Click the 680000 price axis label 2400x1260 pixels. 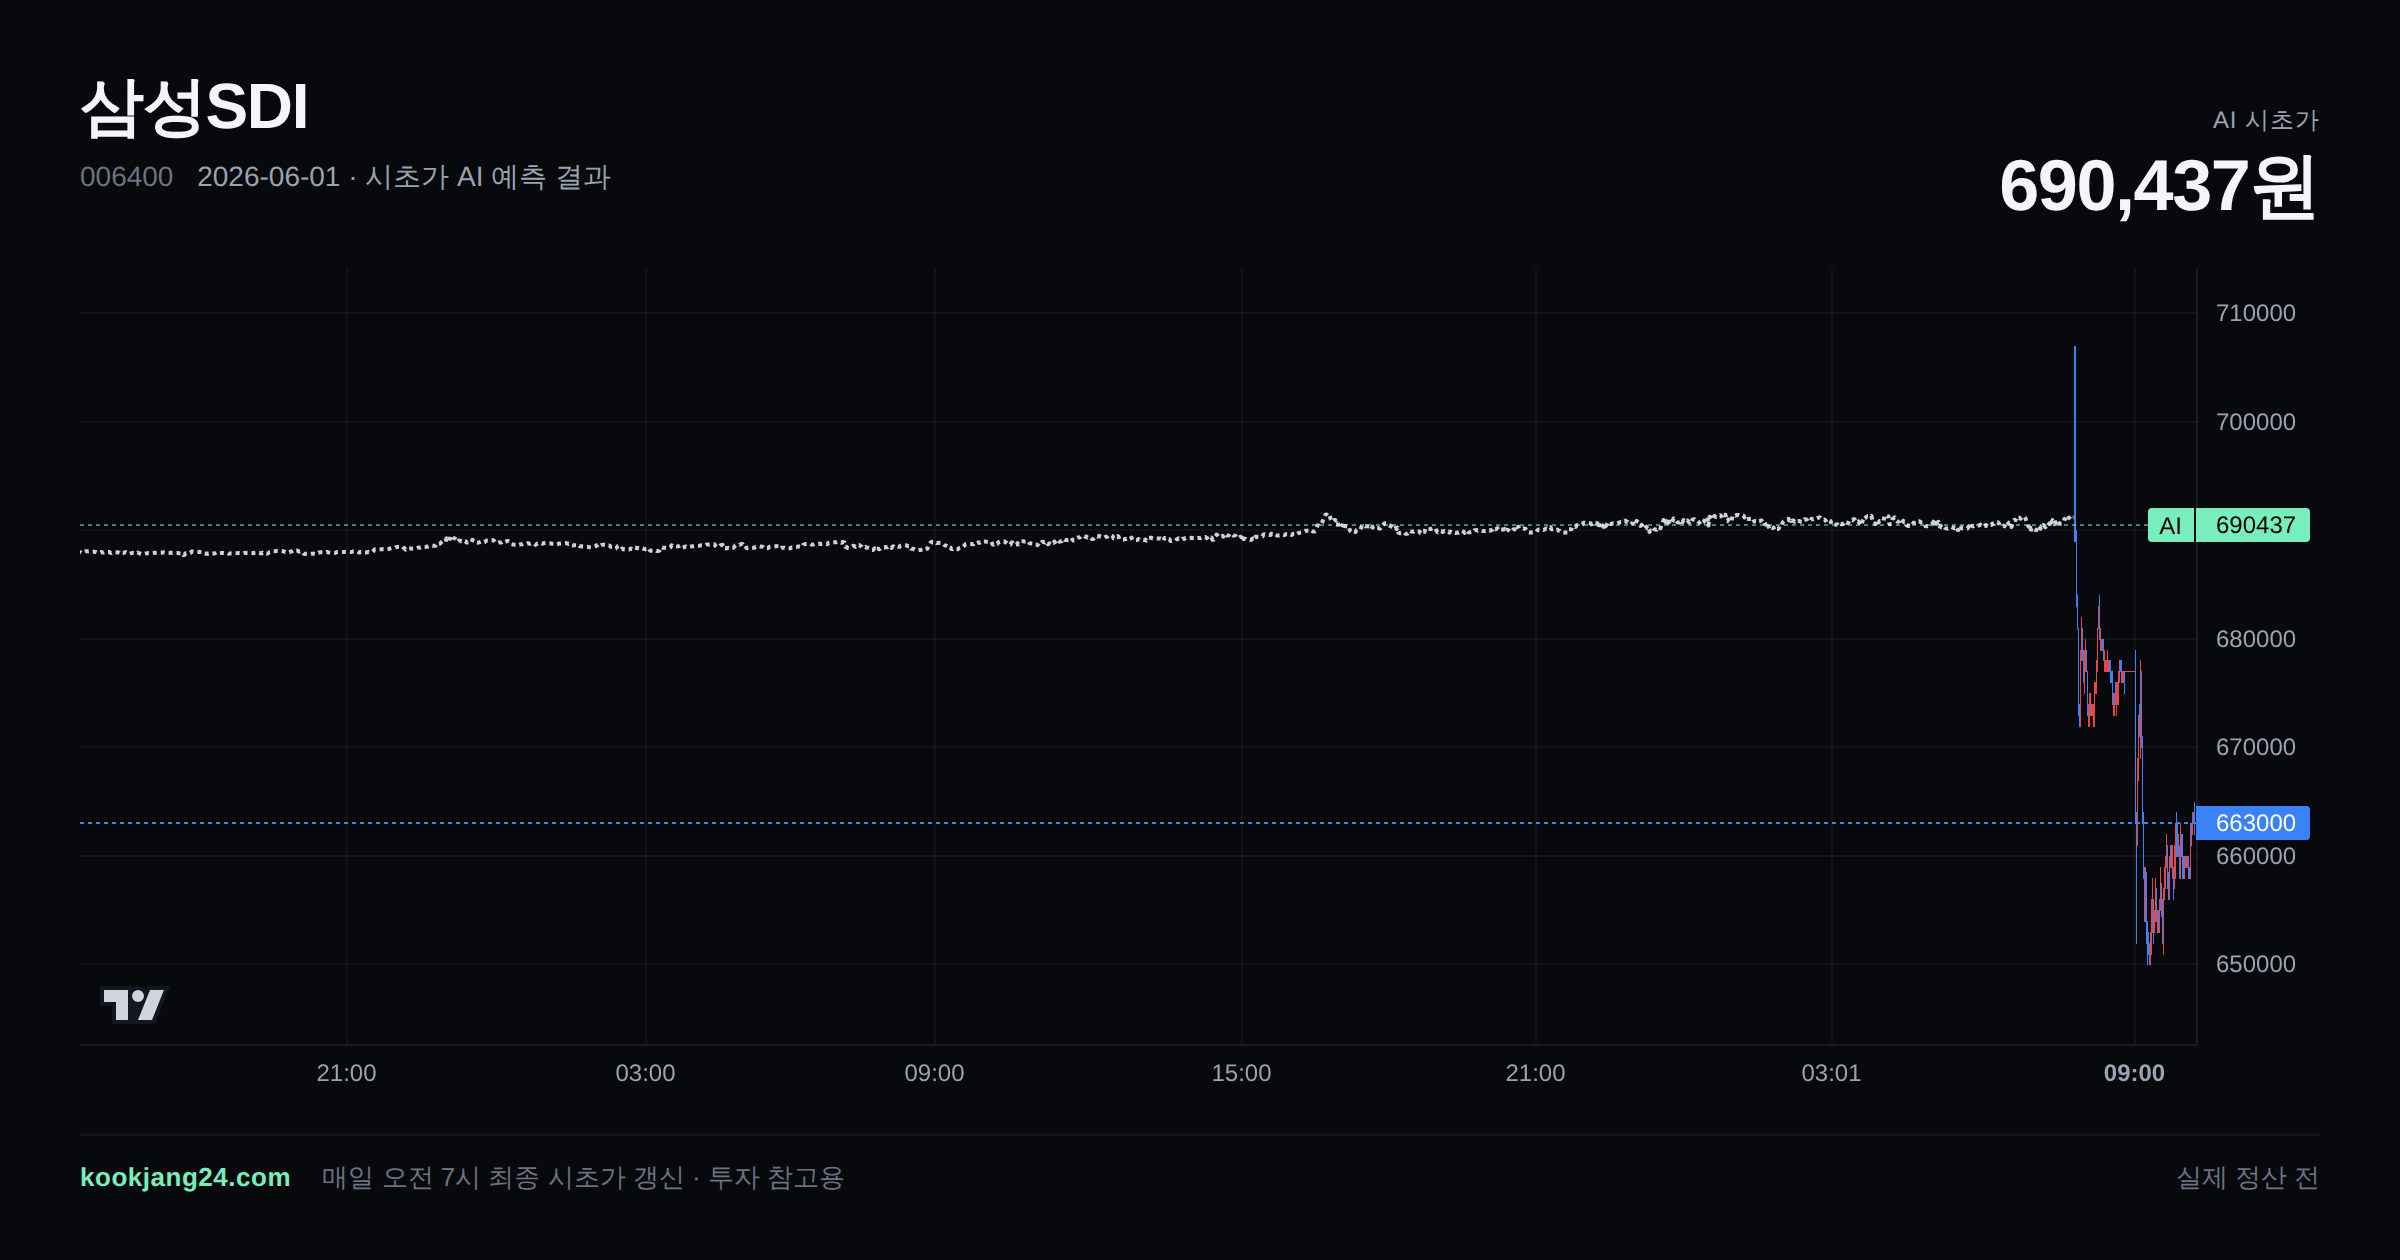click(x=2255, y=639)
